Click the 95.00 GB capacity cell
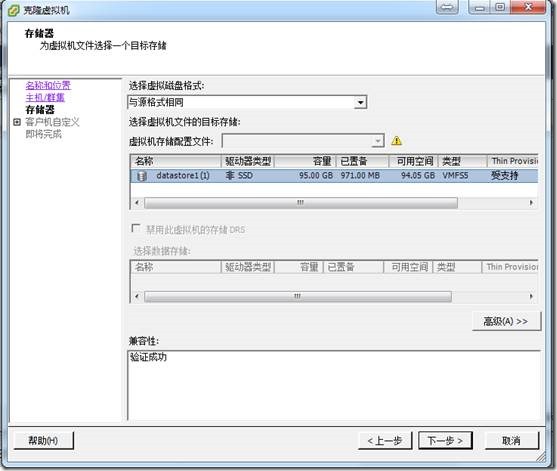 pyautogui.click(x=316, y=176)
